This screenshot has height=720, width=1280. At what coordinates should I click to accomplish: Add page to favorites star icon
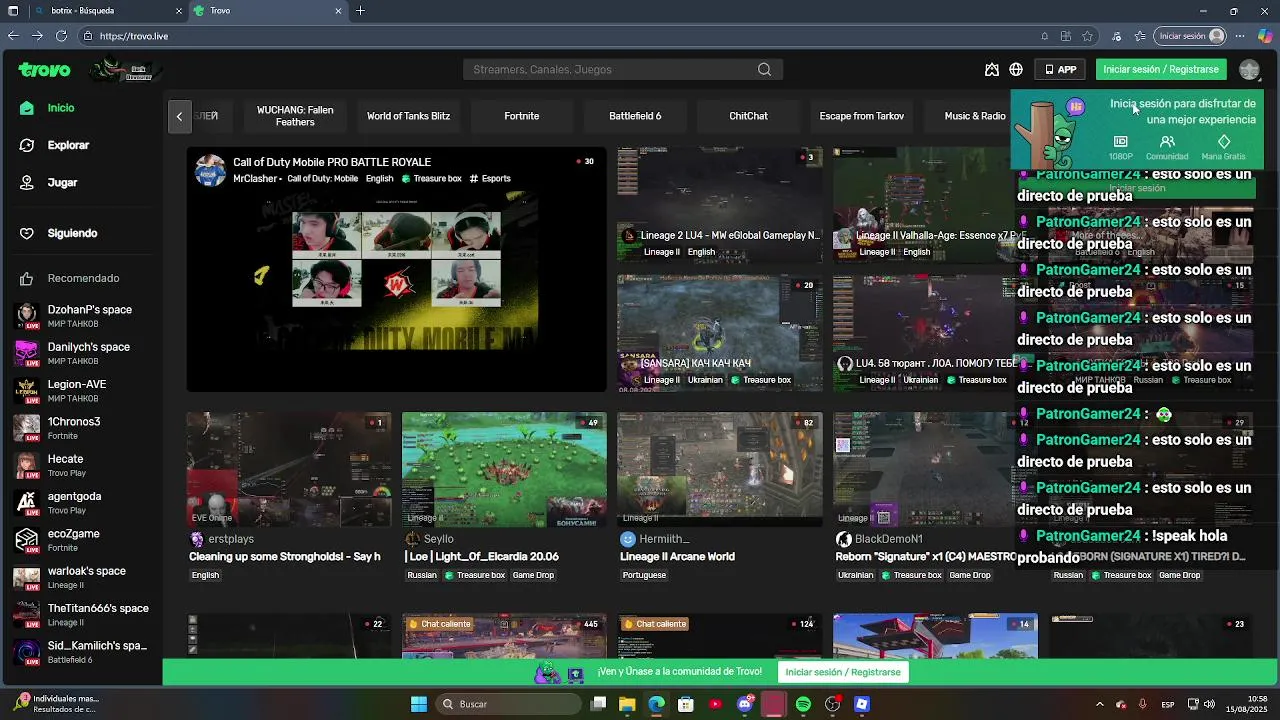tap(1087, 36)
